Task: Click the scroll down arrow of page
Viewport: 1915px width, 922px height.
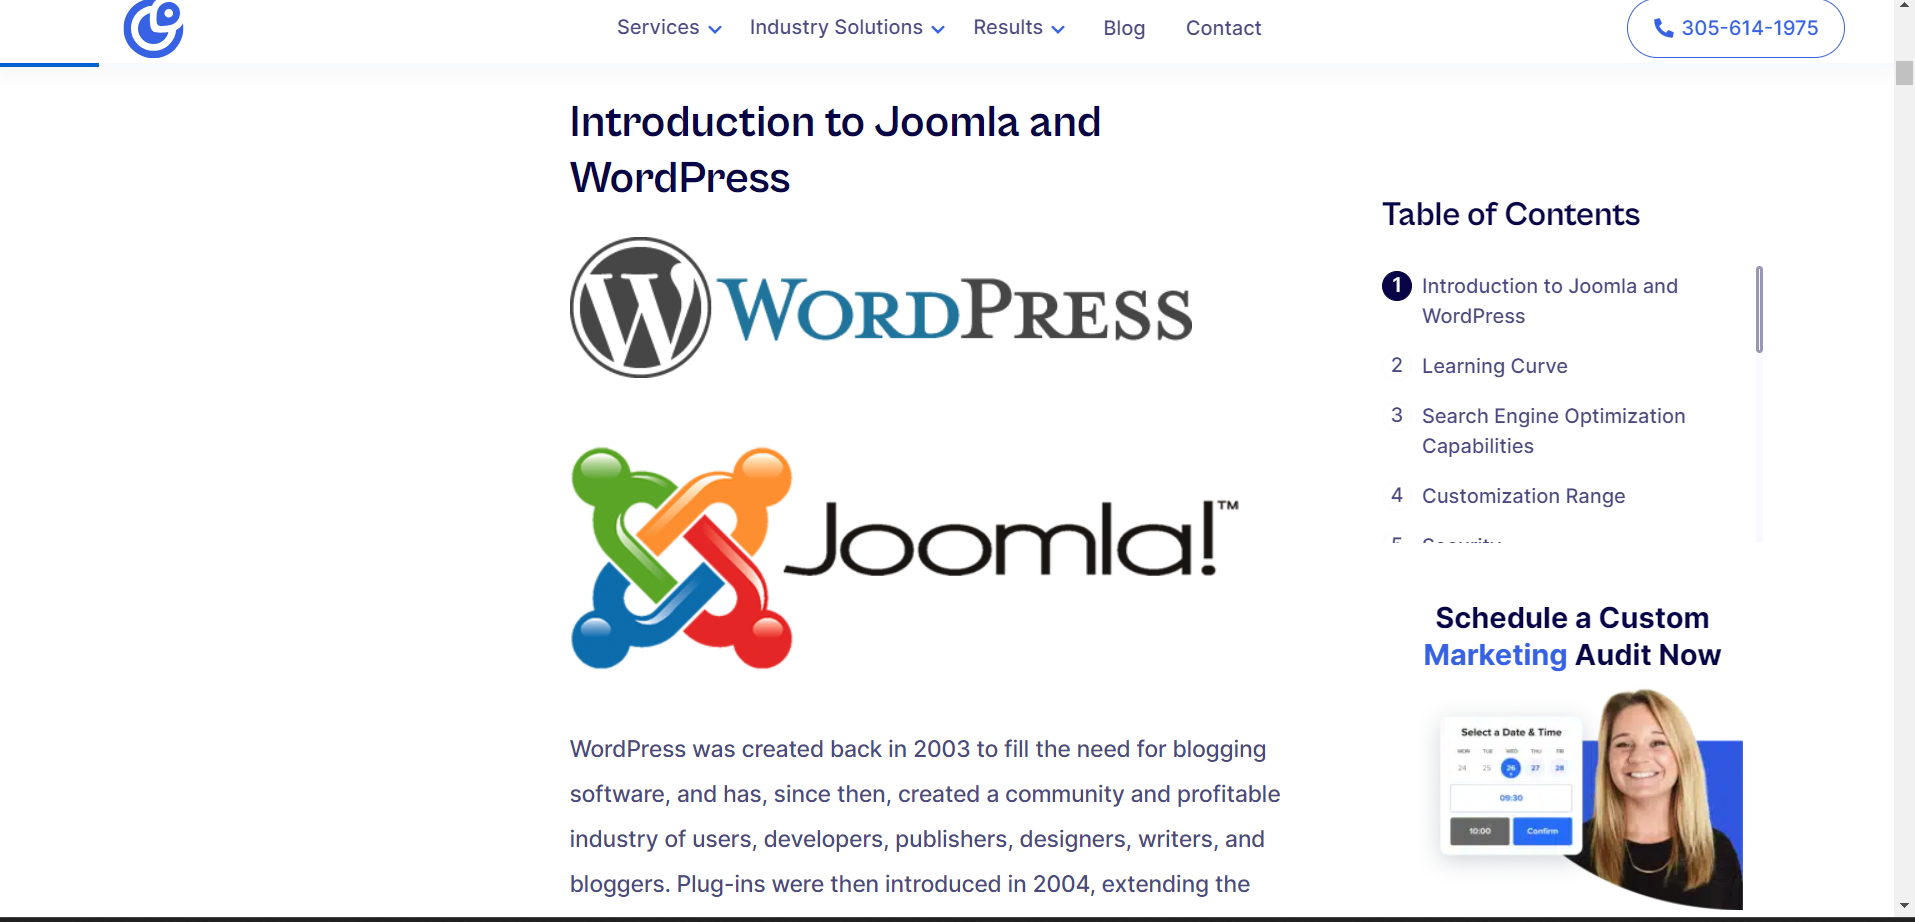Action: pyautogui.click(x=1904, y=906)
